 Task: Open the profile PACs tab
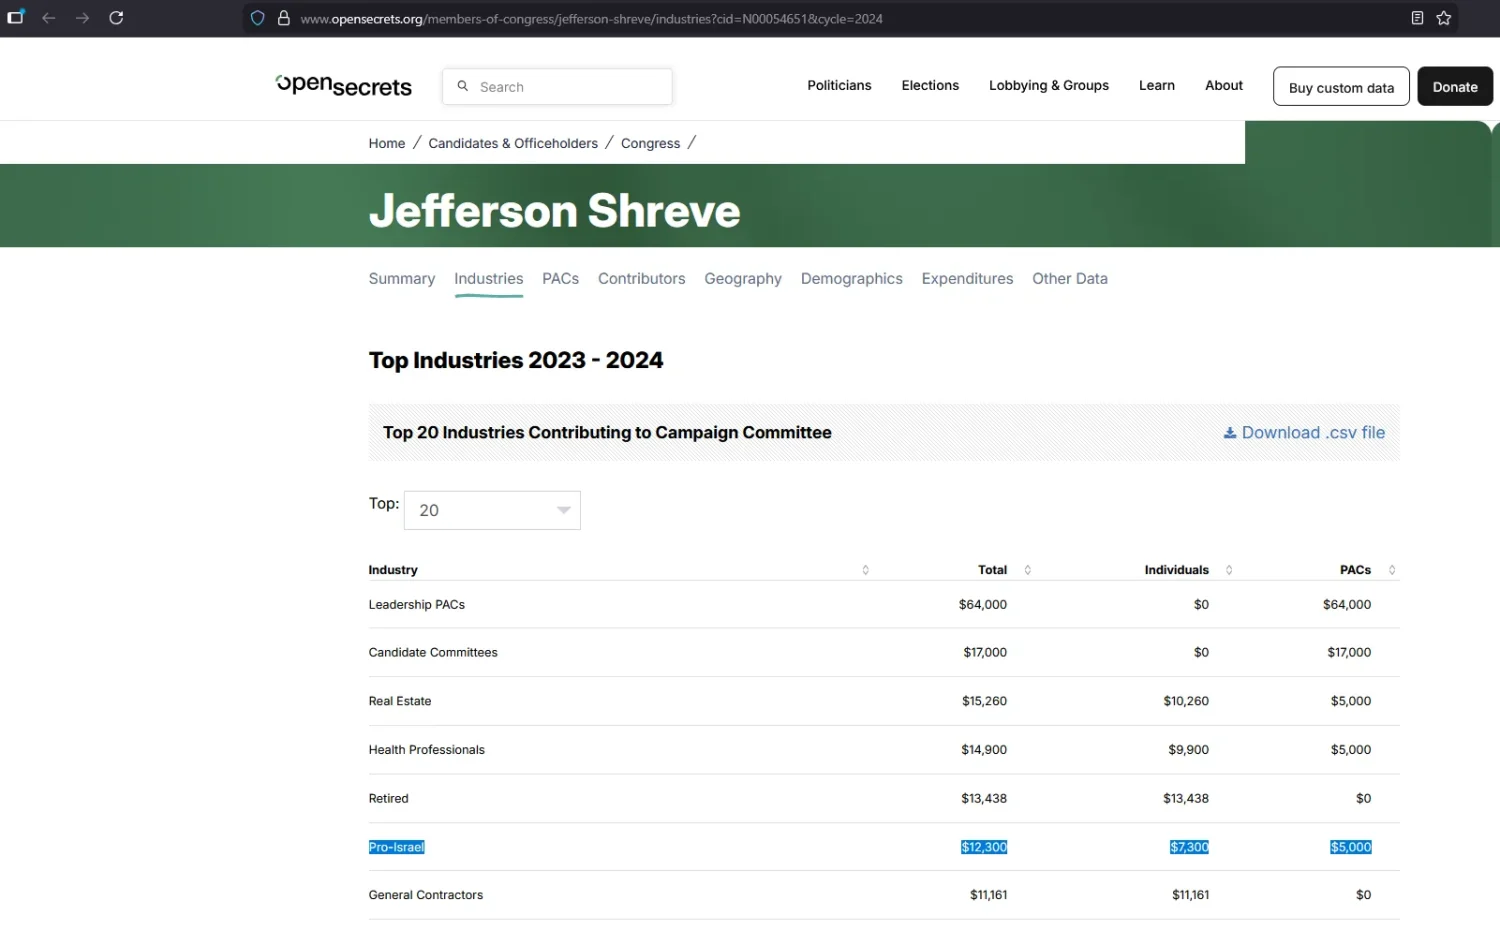pos(561,279)
